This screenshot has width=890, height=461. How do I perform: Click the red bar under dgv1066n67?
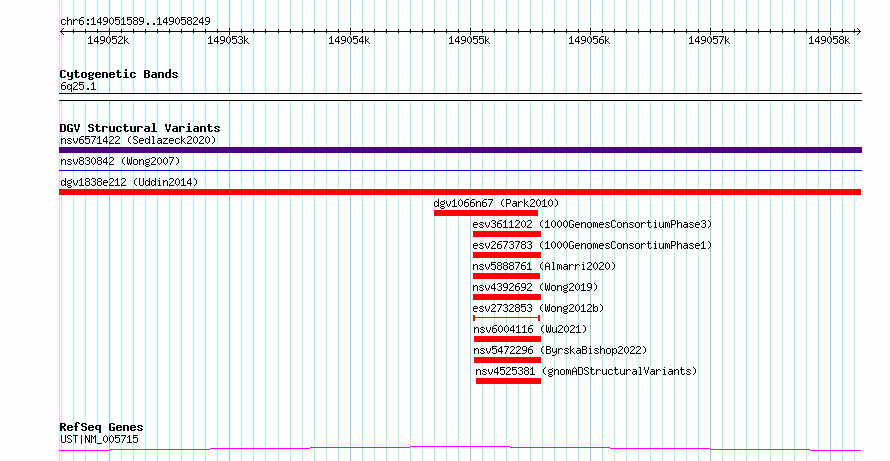click(486, 213)
